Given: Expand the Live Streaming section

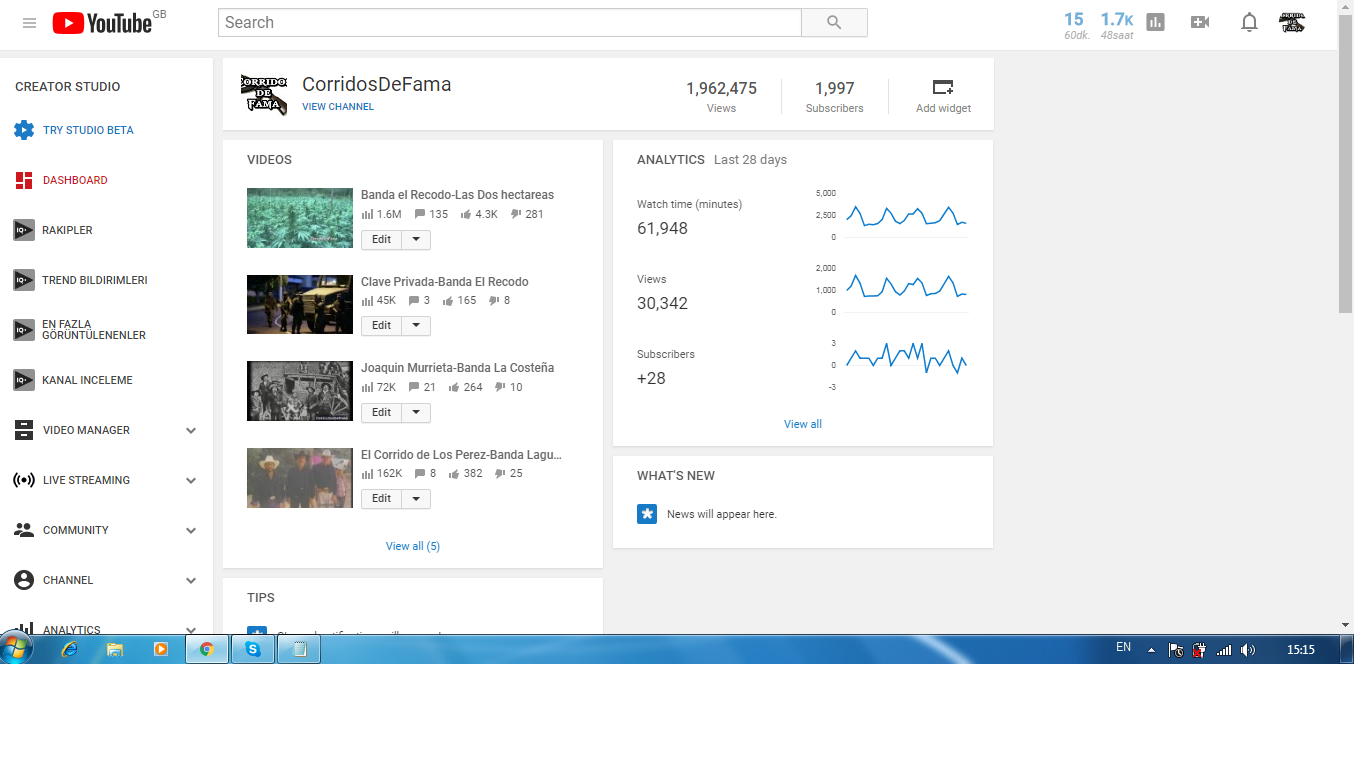Looking at the screenshot, I should click(x=191, y=481).
